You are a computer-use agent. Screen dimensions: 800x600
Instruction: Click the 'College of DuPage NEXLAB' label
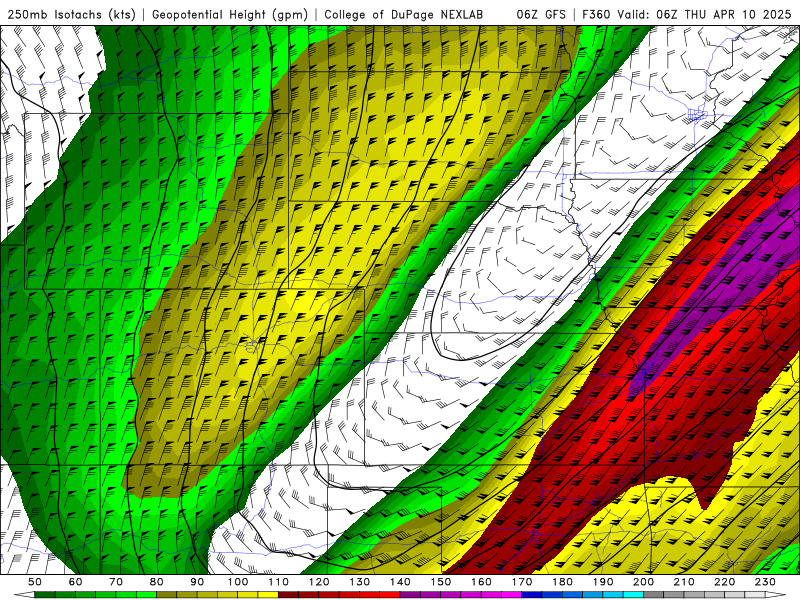pos(404,14)
